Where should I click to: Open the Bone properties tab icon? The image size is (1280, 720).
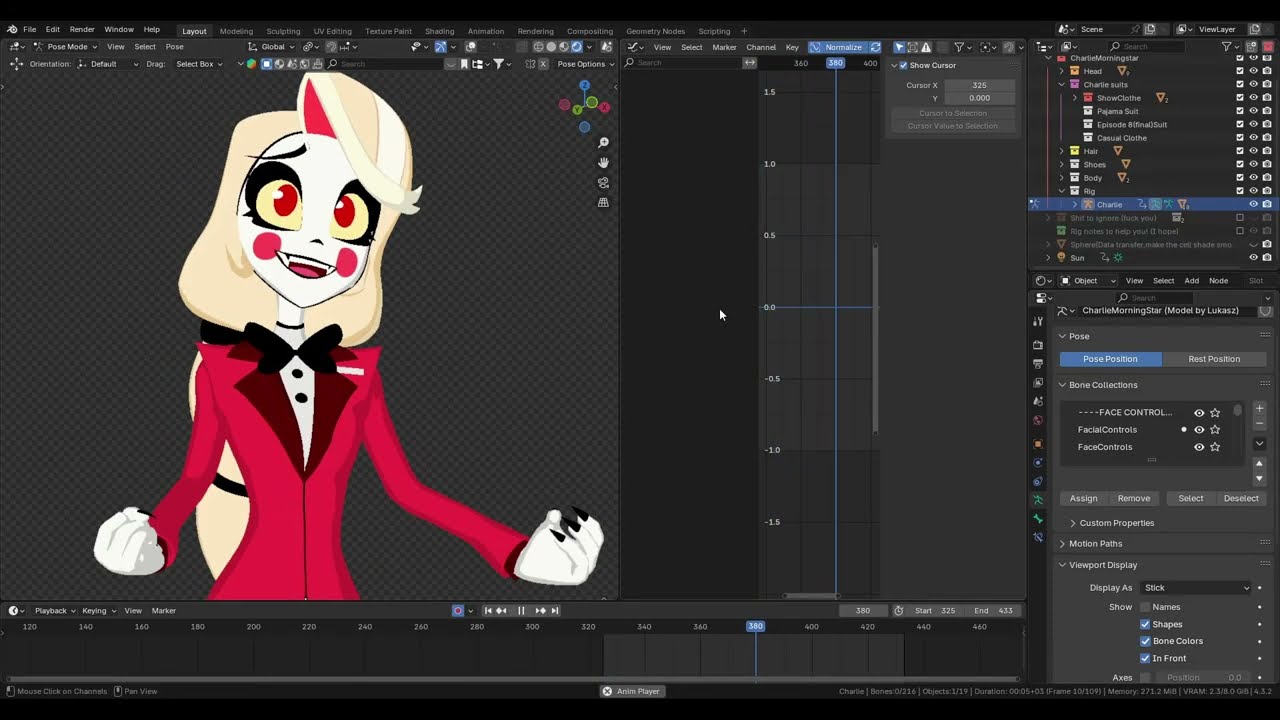tap(1038, 519)
